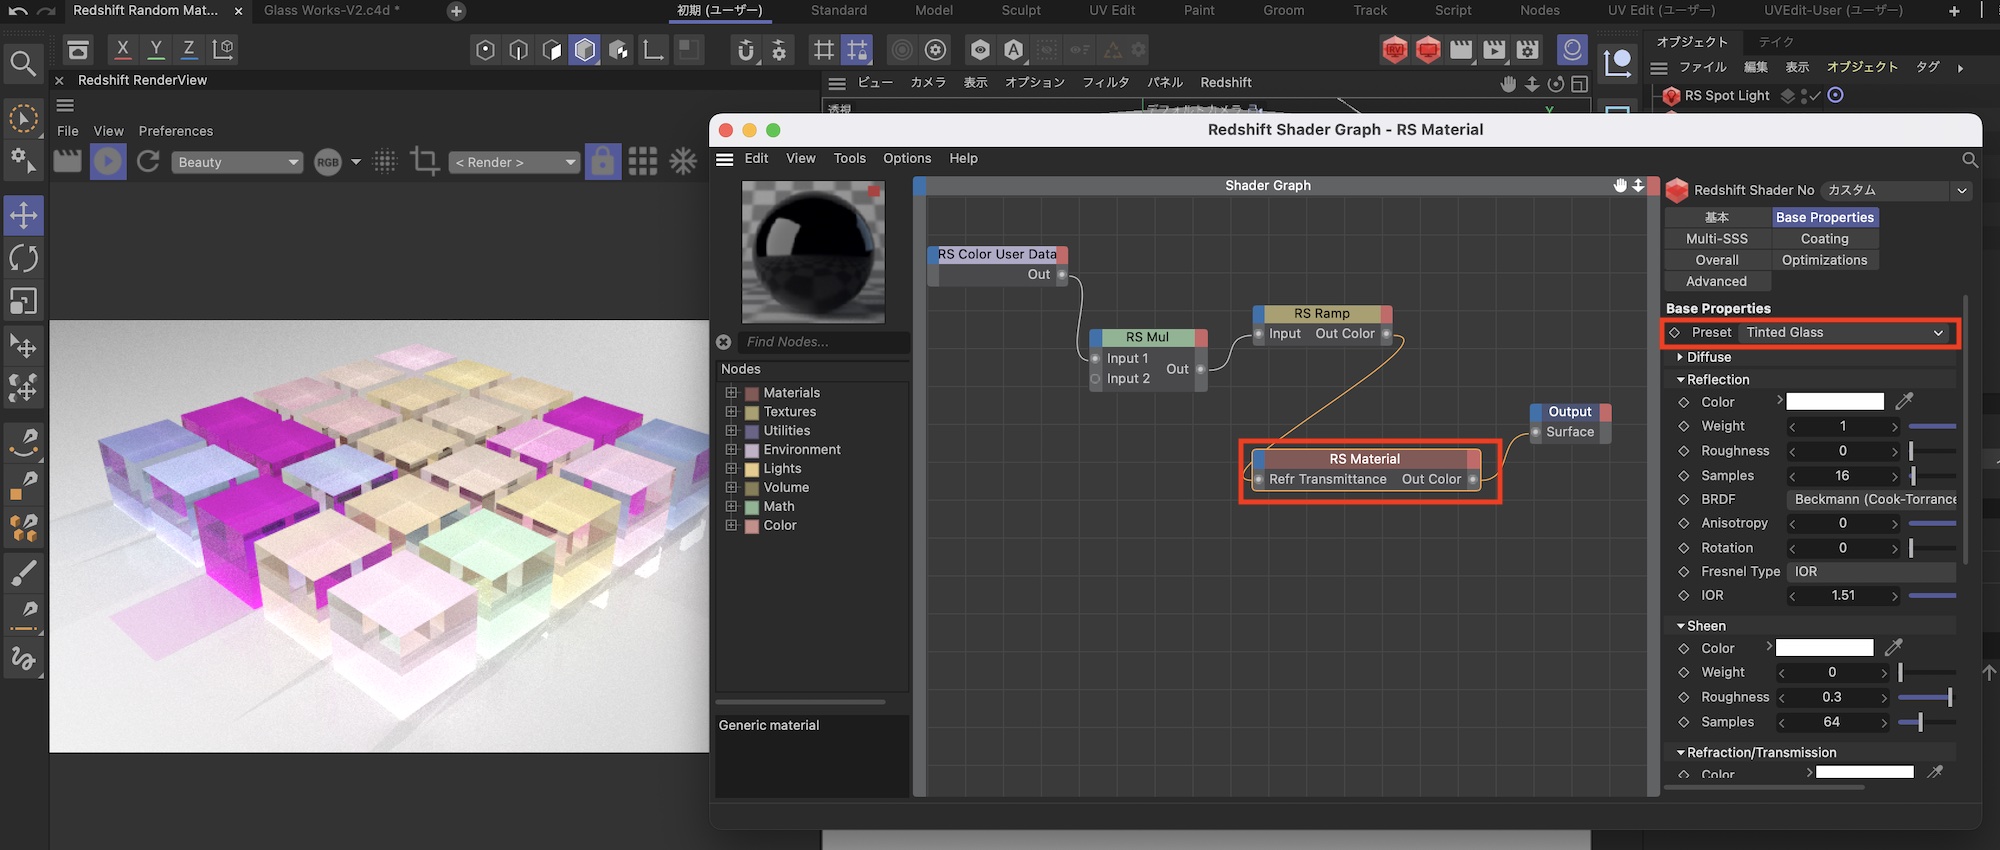
Task: Open the Tools menu in Shader Graph
Action: pyautogui.click(x=849, y=158)
